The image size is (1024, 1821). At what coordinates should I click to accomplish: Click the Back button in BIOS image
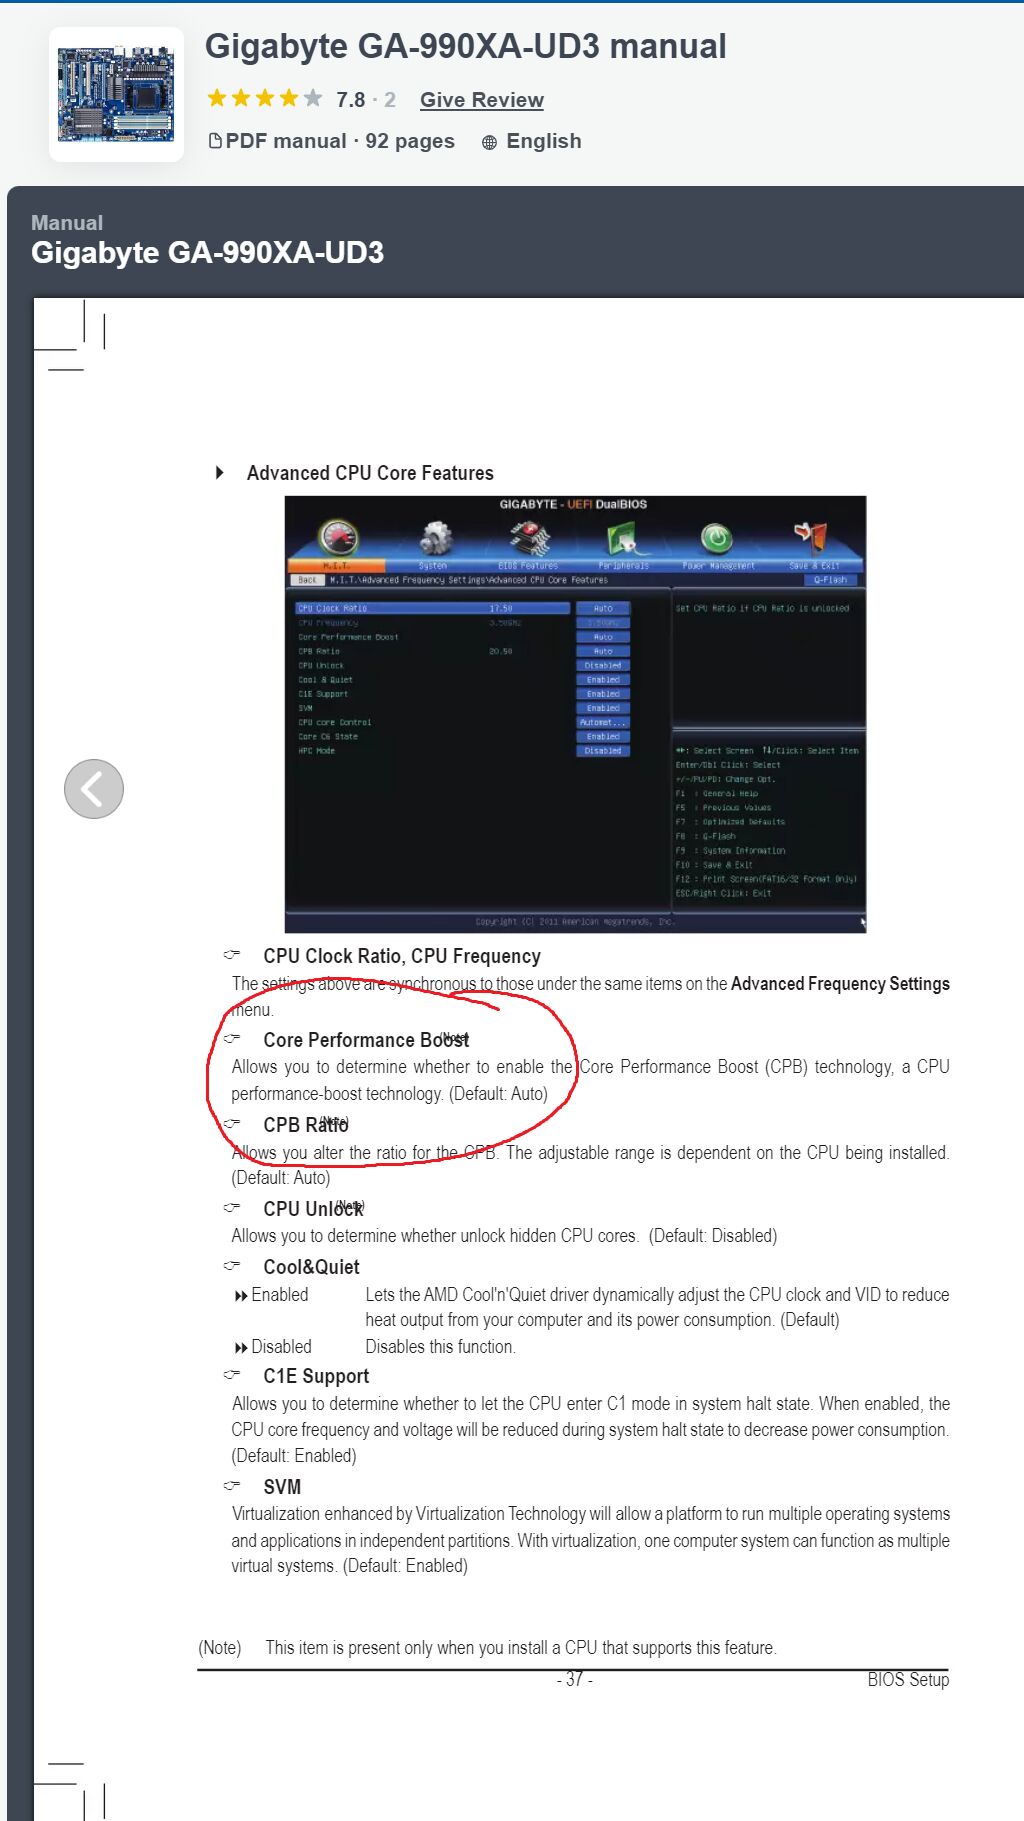pyautogui.click(x=307, y=580)
